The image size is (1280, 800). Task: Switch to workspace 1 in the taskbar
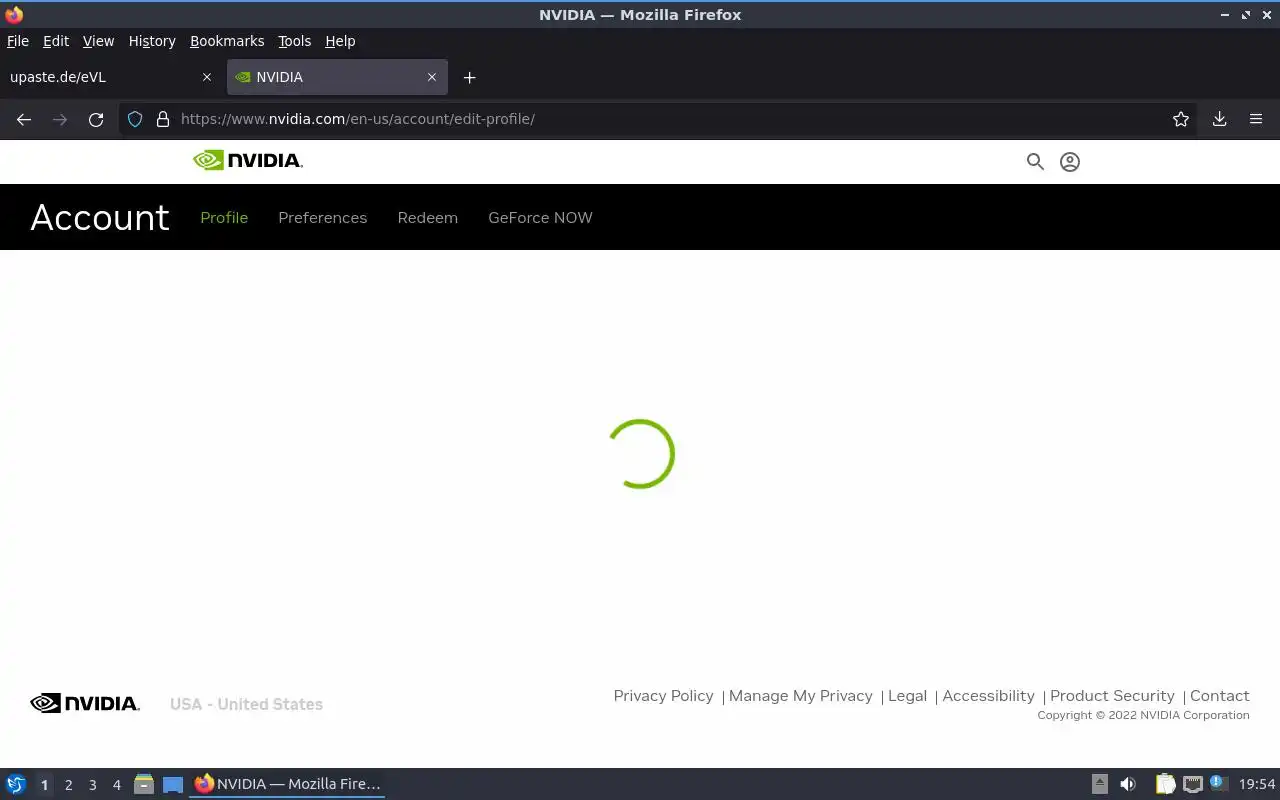pyautogui.click(x=44, y=785)
